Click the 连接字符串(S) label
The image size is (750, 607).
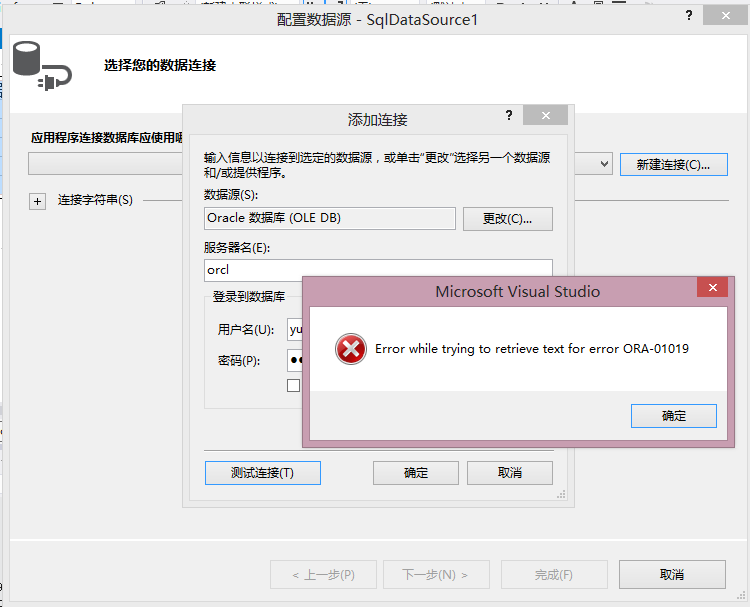pos(95,200)
